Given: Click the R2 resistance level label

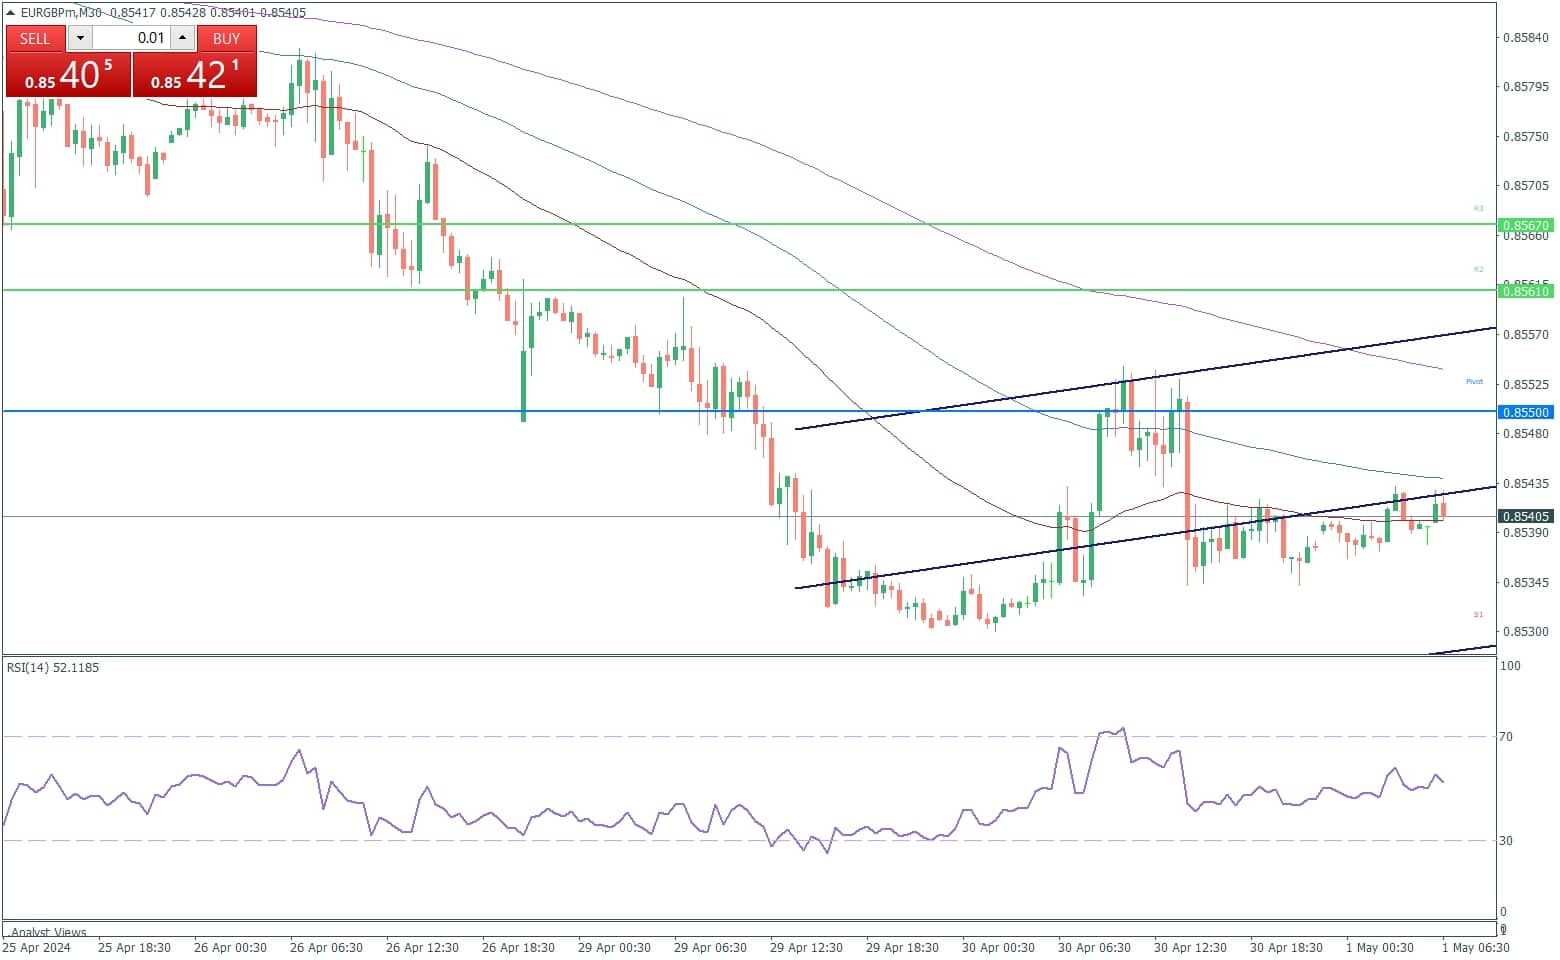Looking at the screenshot, I should click(1478, 270).
